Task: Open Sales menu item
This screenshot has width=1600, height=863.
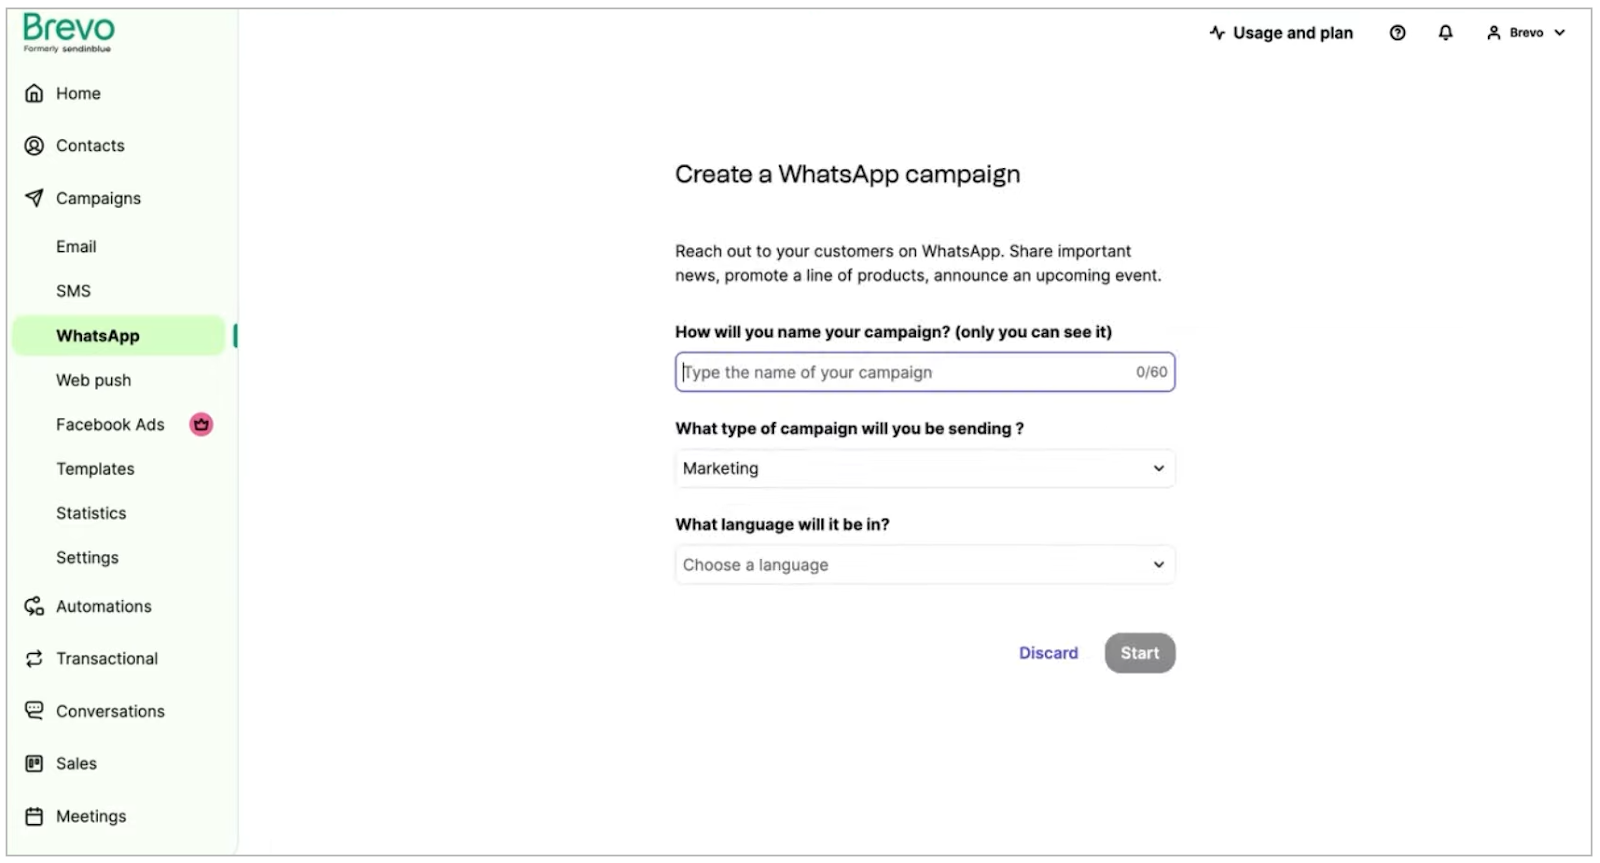Action: 76,763
